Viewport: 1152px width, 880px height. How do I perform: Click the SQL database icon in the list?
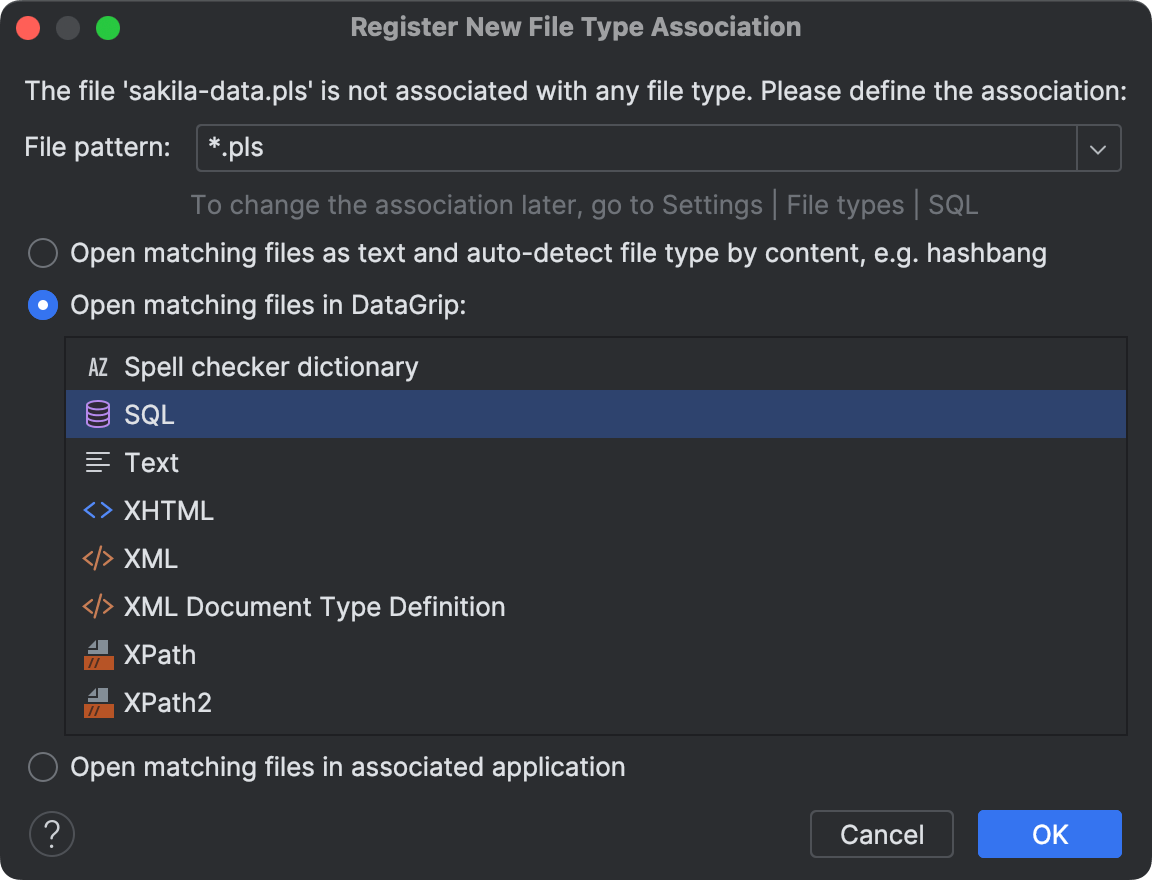click(96, 414)
